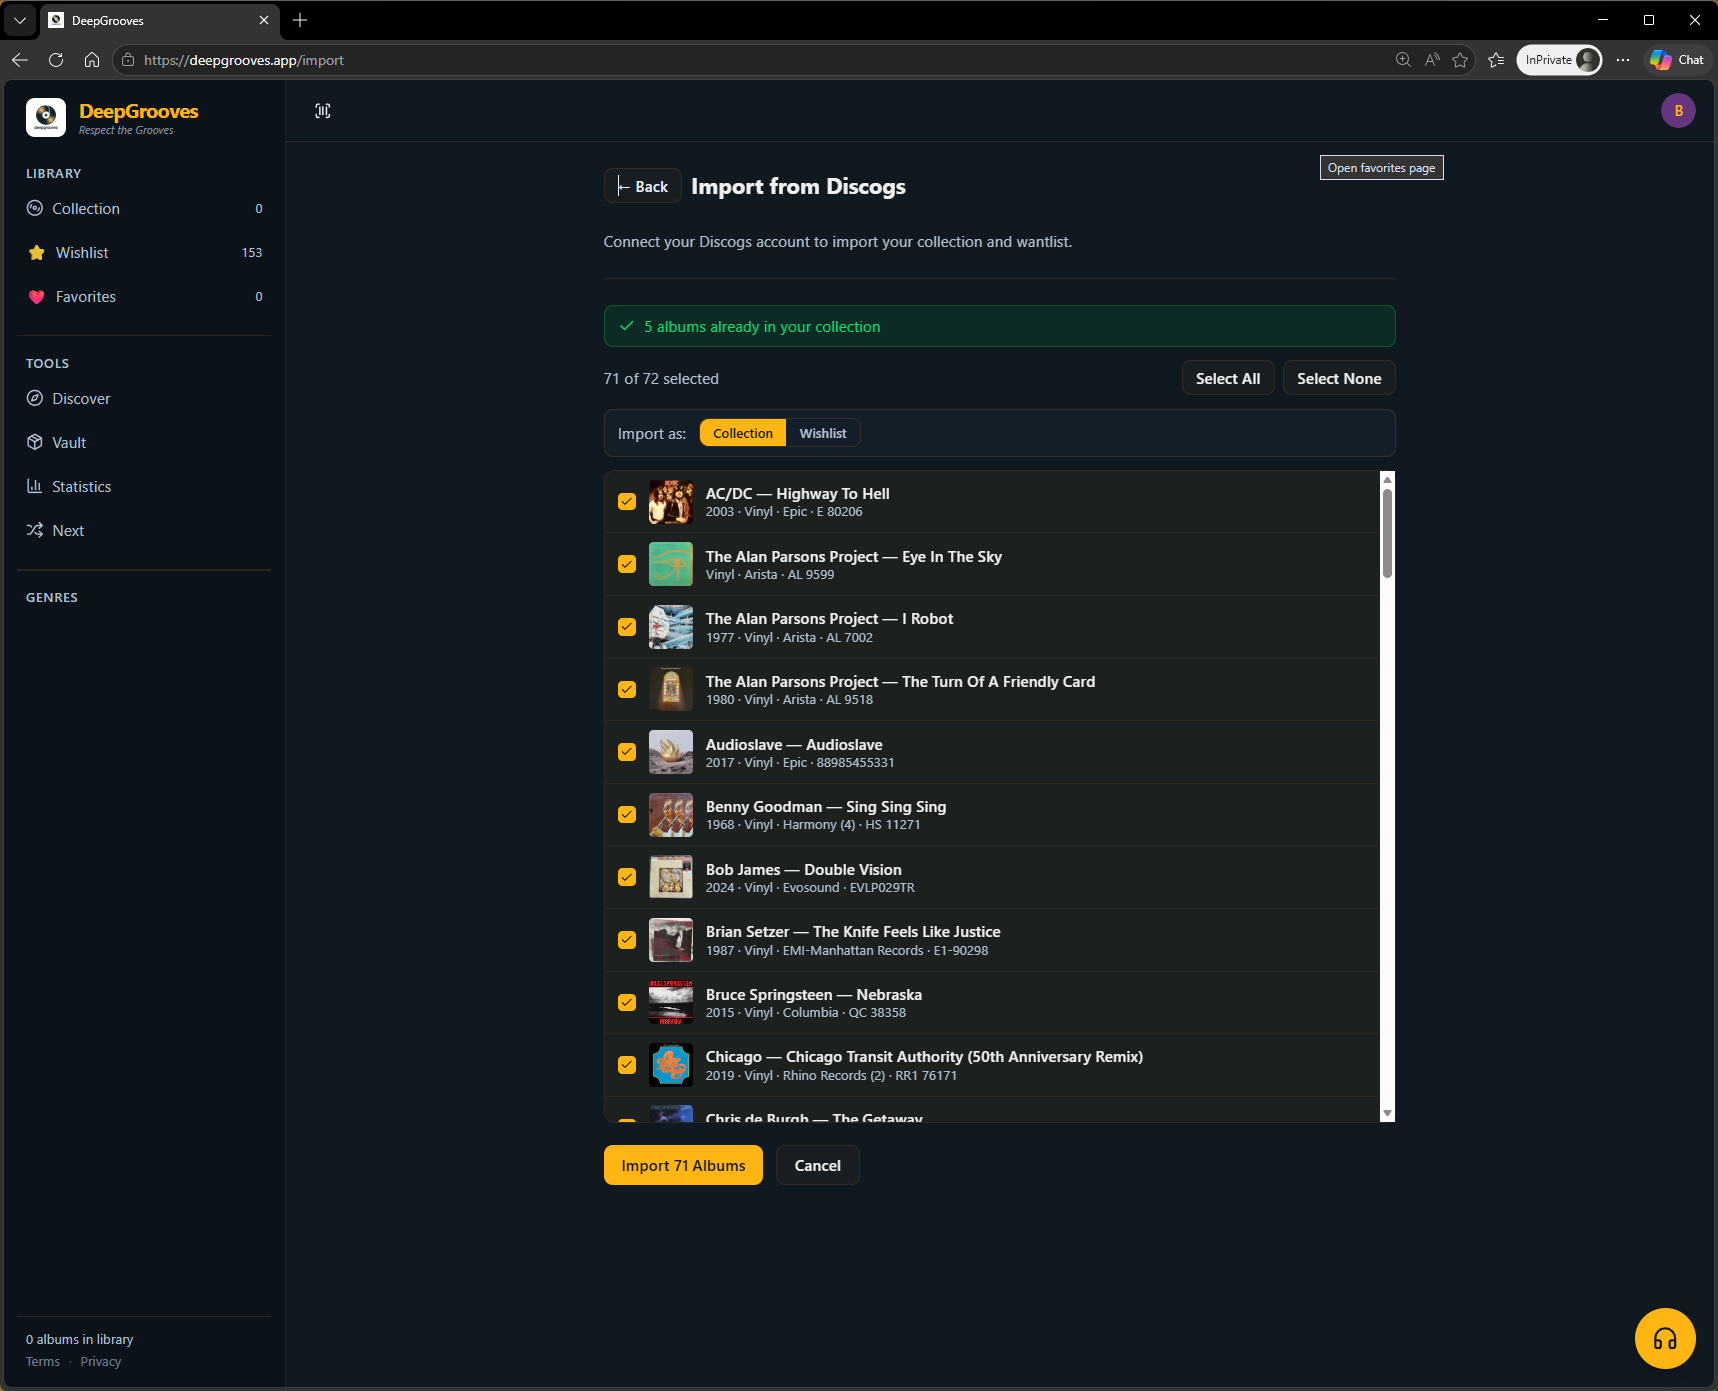Screen dimensions: 1718x1391
Task: Click the read aloud icon
Action: pos(1432,60)
